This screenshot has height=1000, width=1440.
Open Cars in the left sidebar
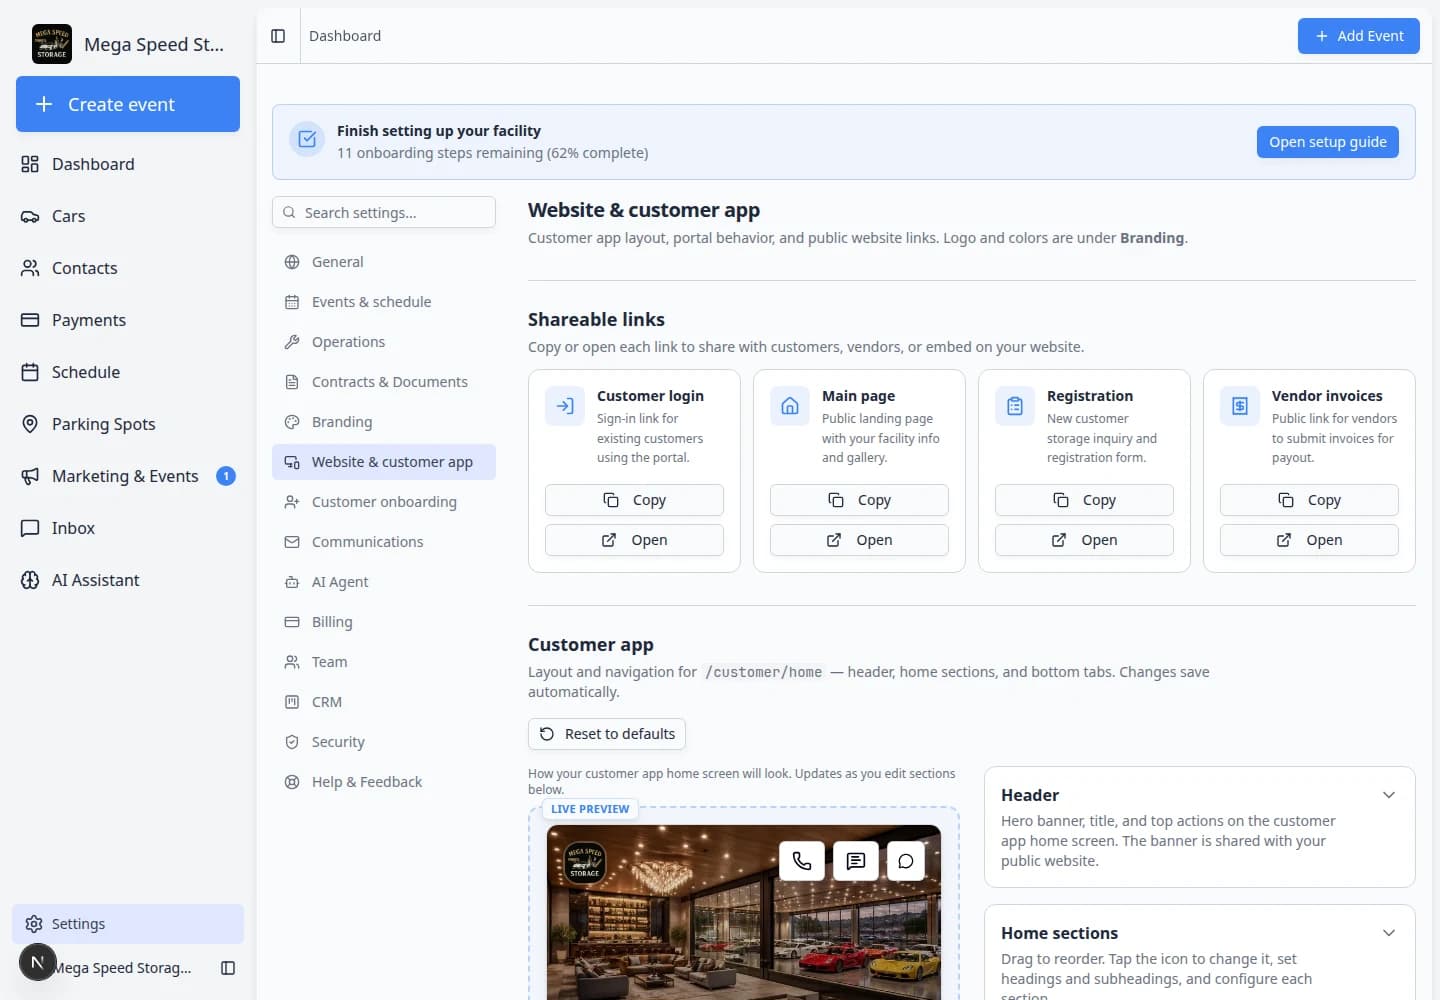pyautogui.click(x=128, y=216)
